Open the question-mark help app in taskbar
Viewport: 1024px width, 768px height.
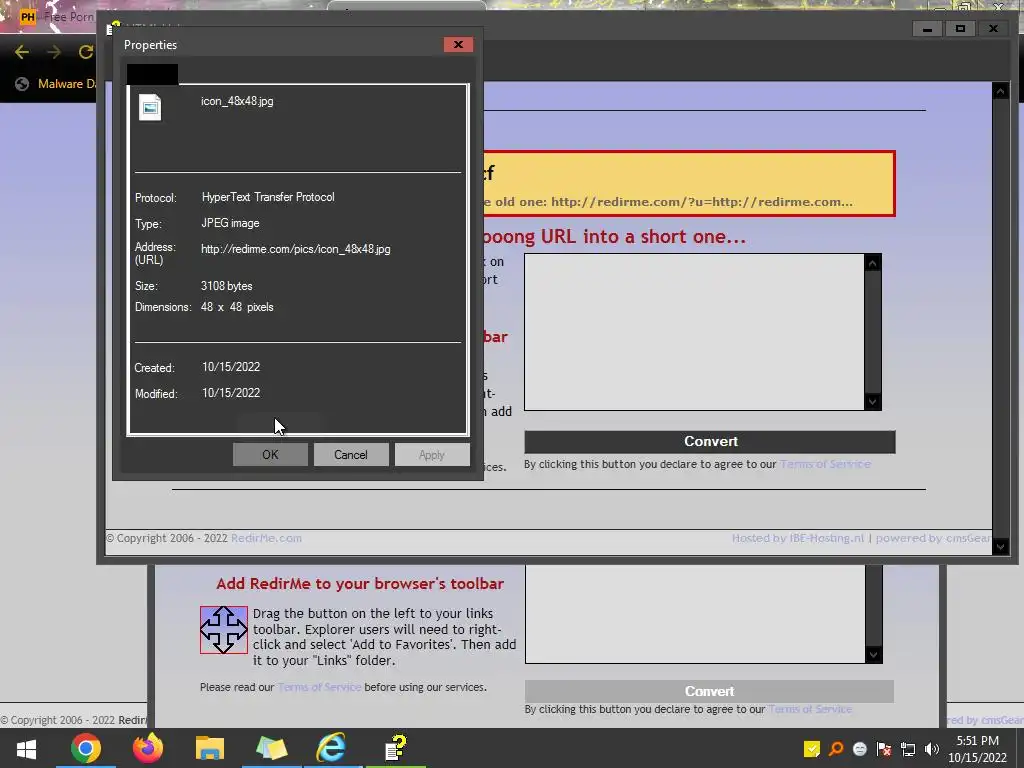(395, 748)
